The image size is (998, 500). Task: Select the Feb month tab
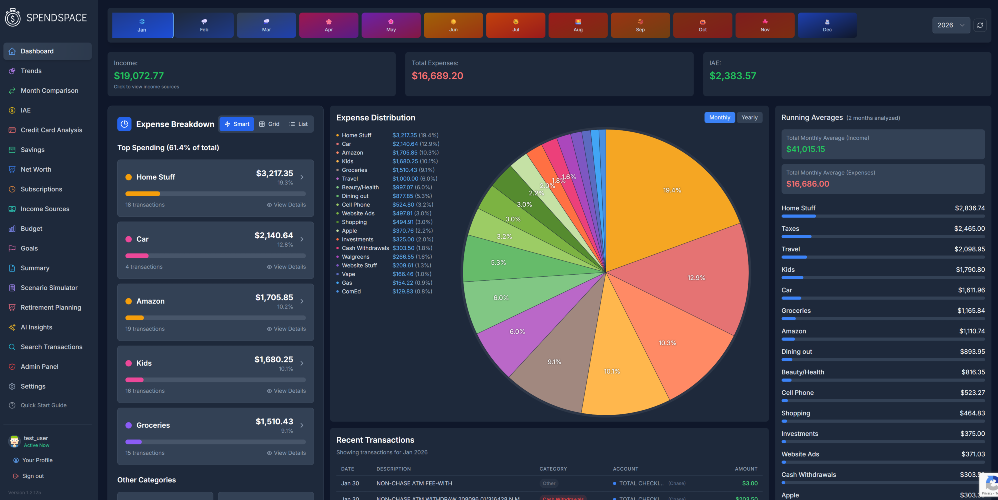[204, 25]
